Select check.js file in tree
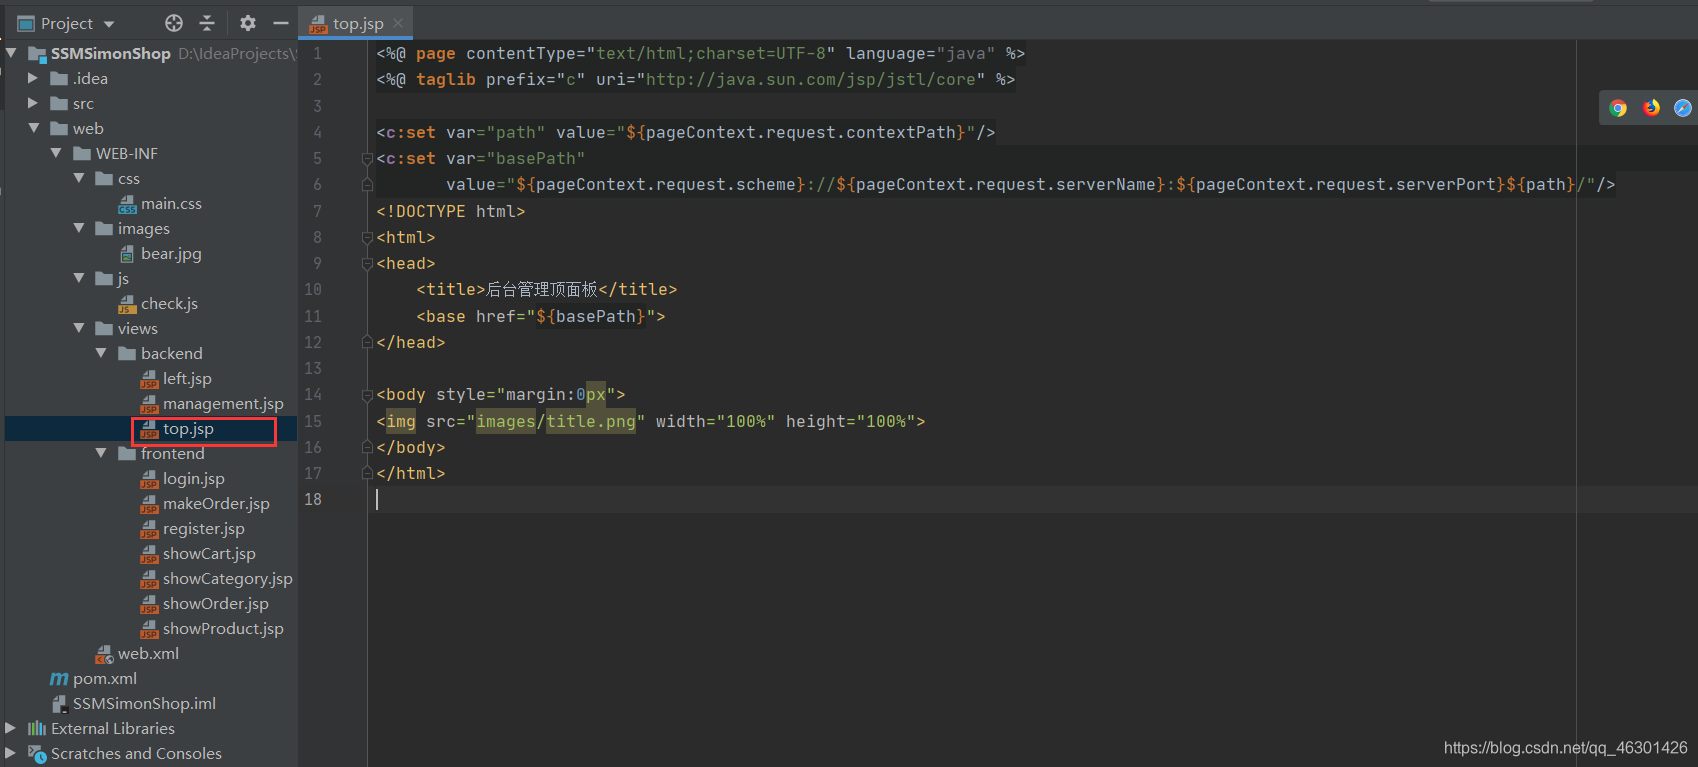 click(x=158, y=303)
